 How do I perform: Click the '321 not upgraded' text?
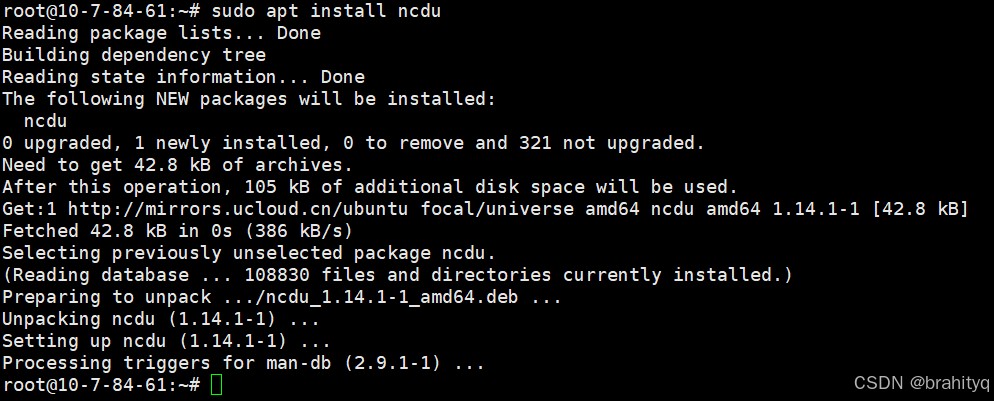(x=611, y=143)
